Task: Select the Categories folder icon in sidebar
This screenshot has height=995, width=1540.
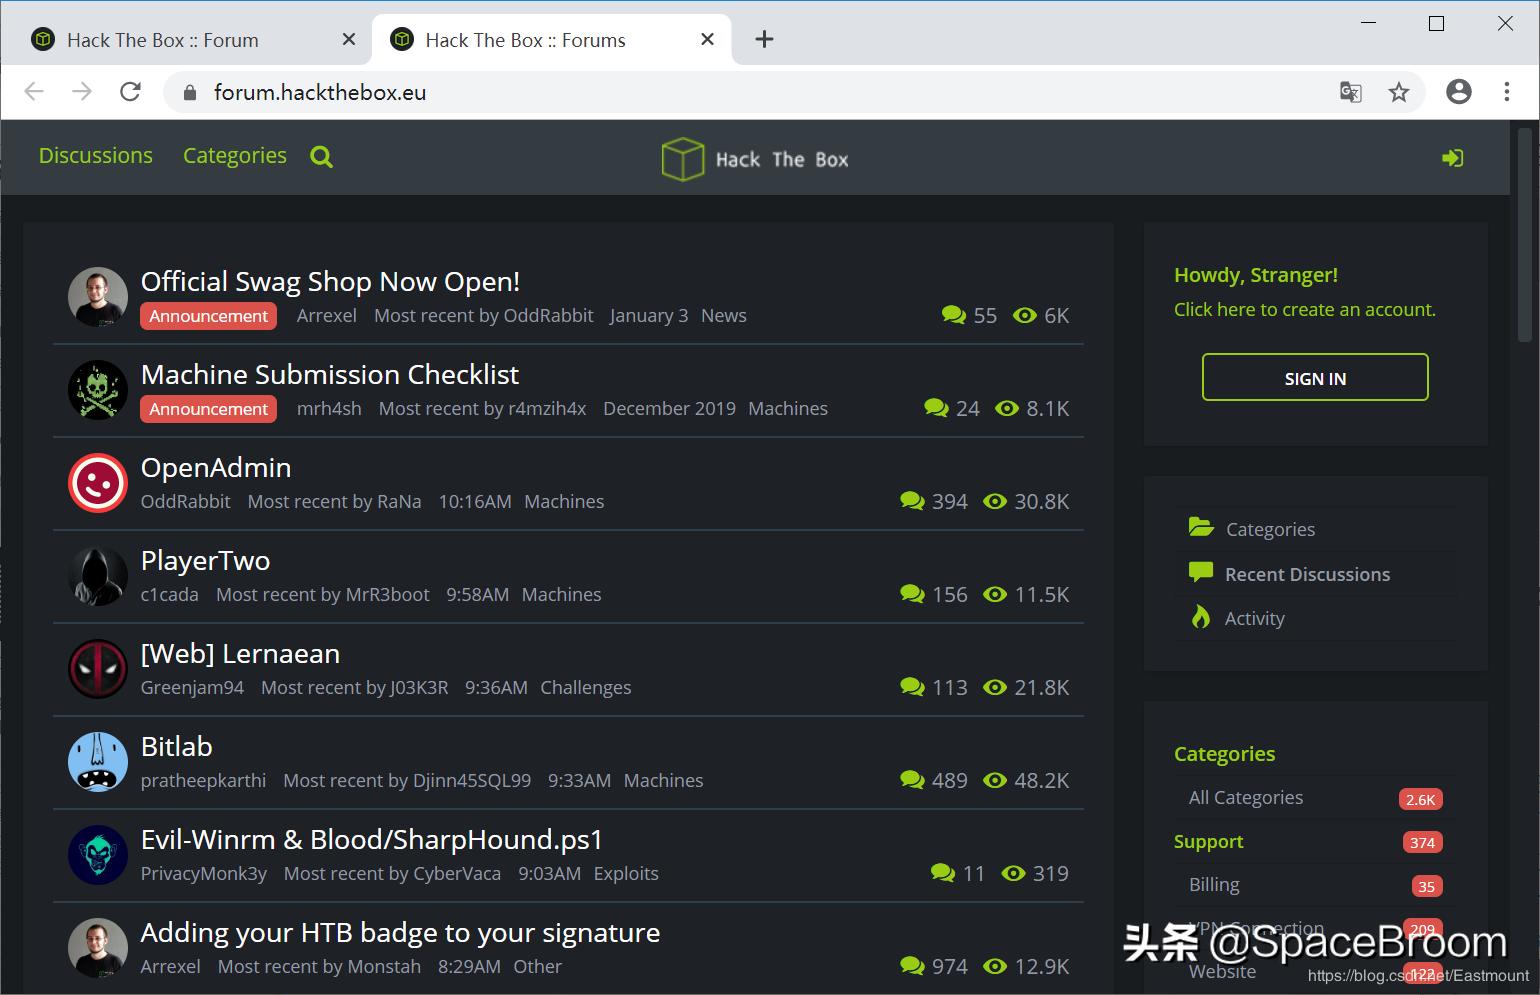Action: point(1200,527)
